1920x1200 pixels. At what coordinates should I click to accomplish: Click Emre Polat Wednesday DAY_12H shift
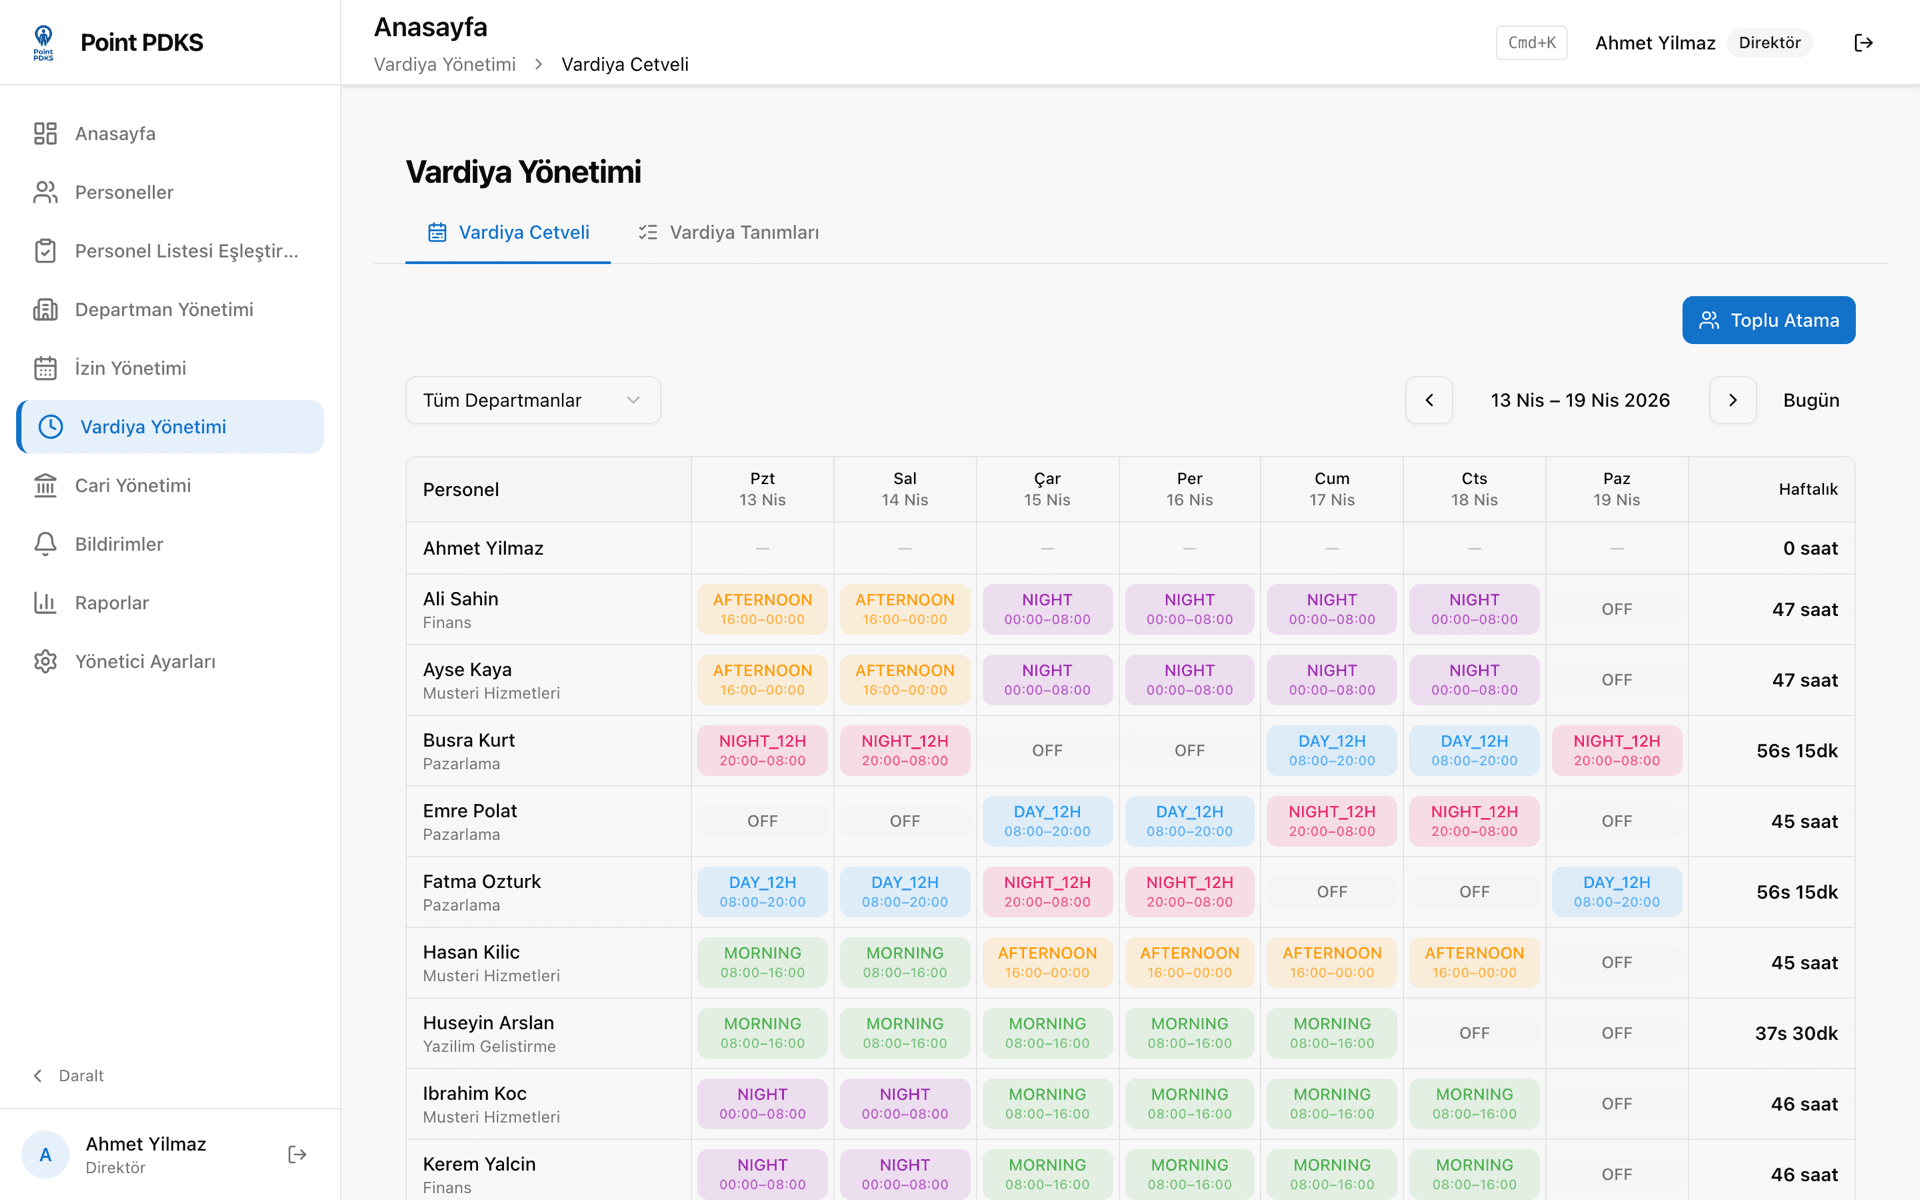coord(1047,821)
